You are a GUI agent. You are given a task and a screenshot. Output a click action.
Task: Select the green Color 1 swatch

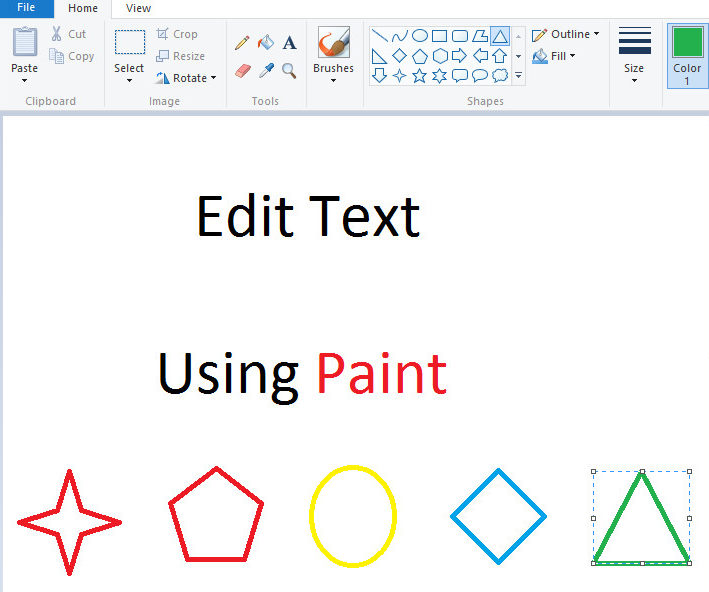pyautogui.click(x=687, y=44)
